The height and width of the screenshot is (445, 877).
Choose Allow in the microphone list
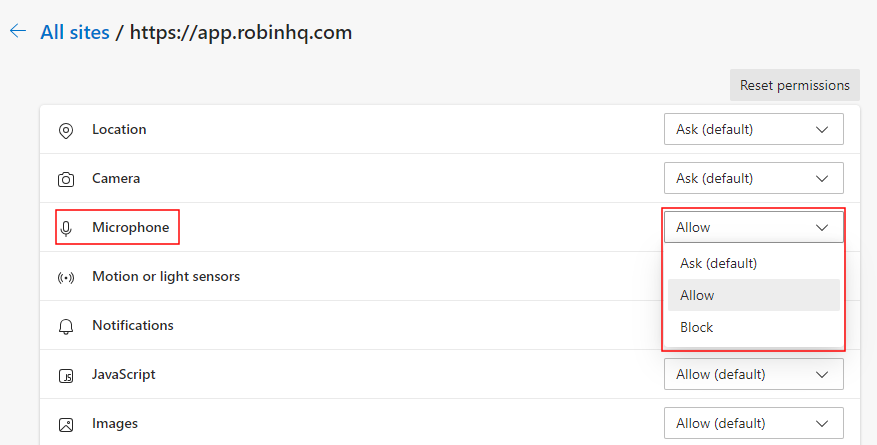click(697, 295)
